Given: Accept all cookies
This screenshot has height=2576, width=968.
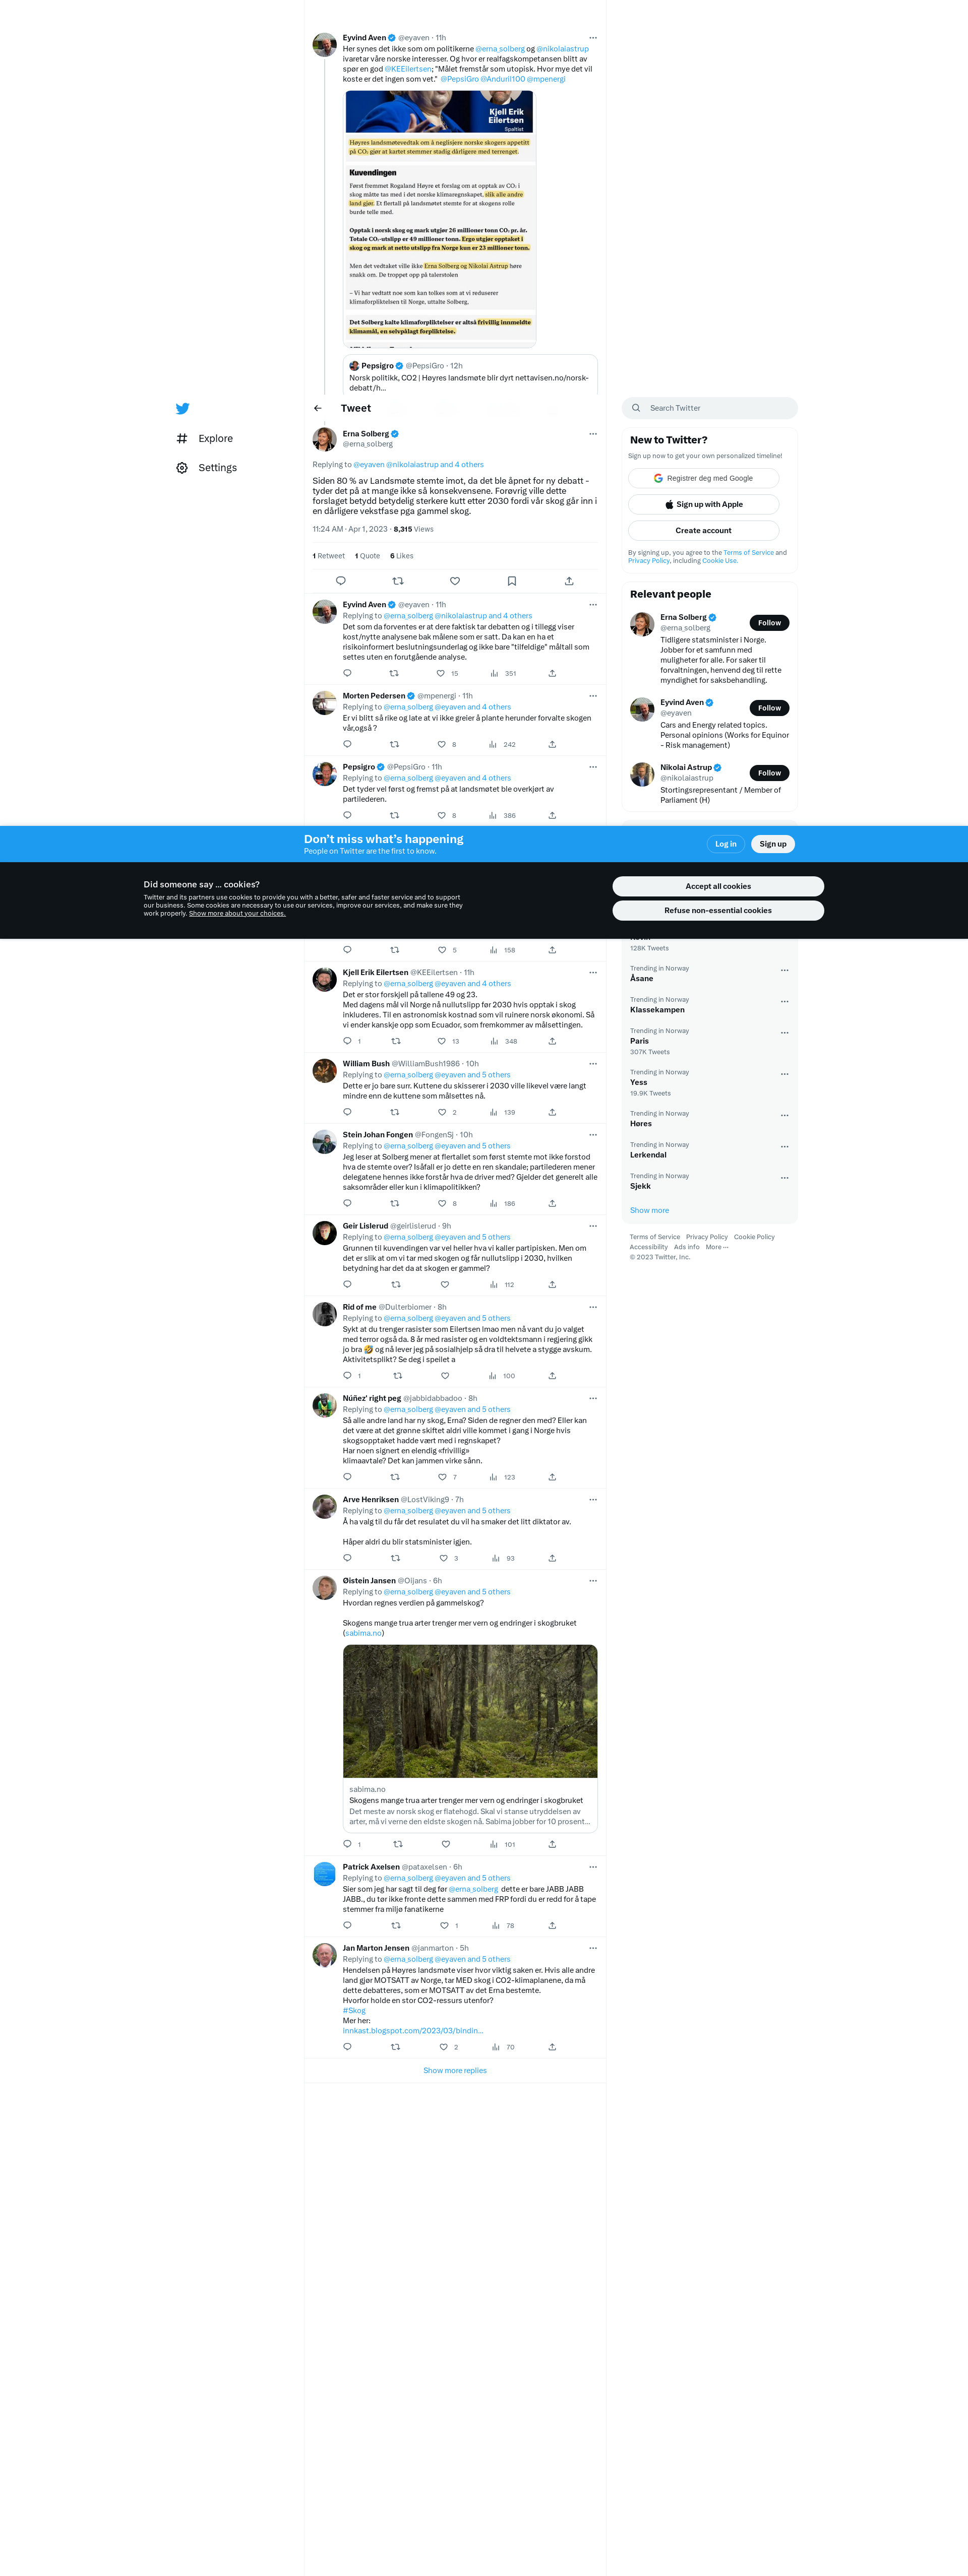Looking at the screenshot, I should coord(718,886).
